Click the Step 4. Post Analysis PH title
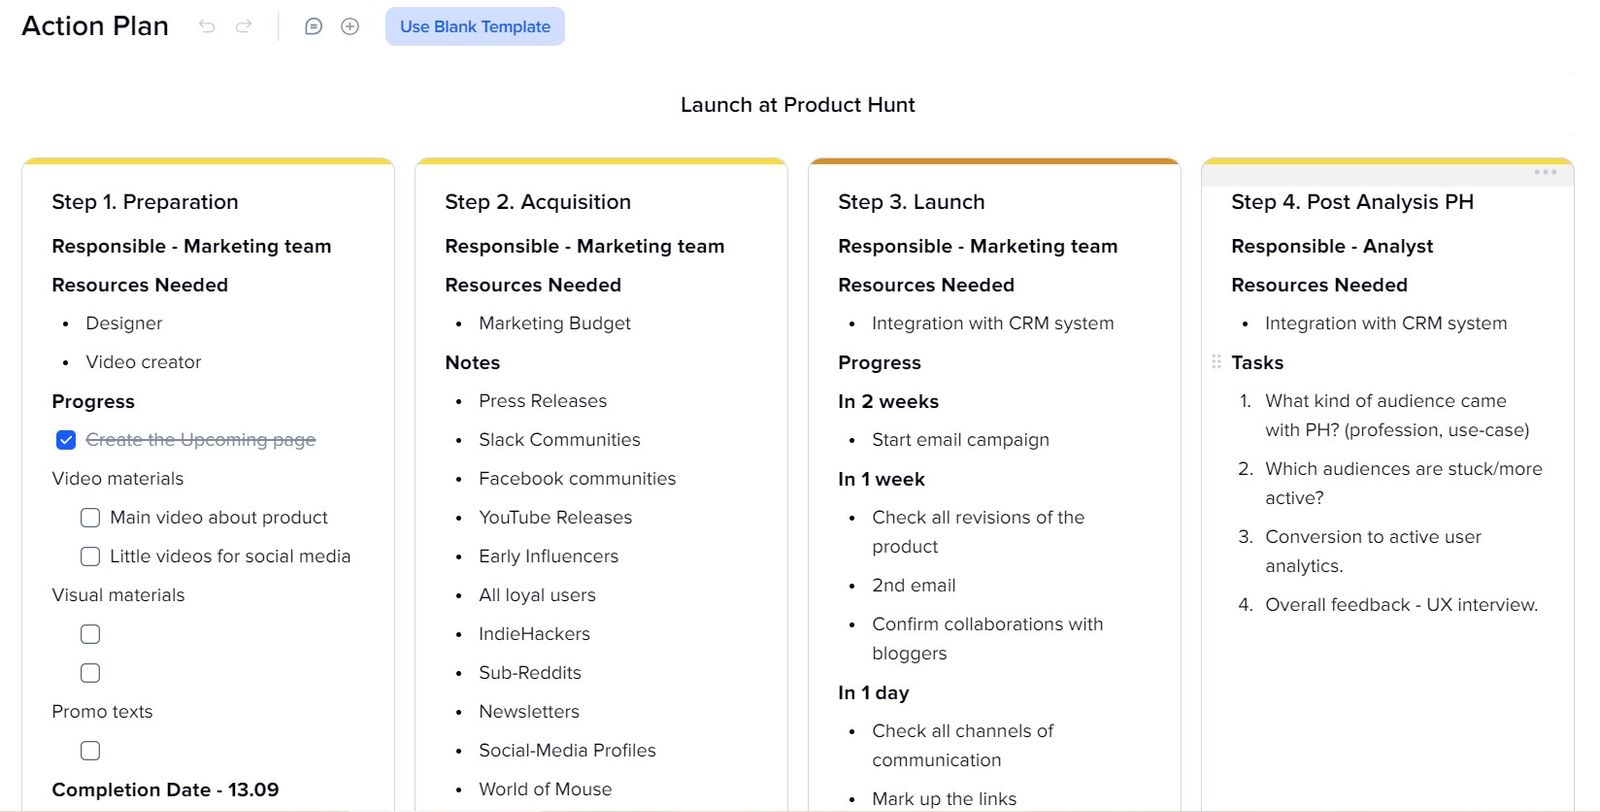 [x=1352, y=202]
